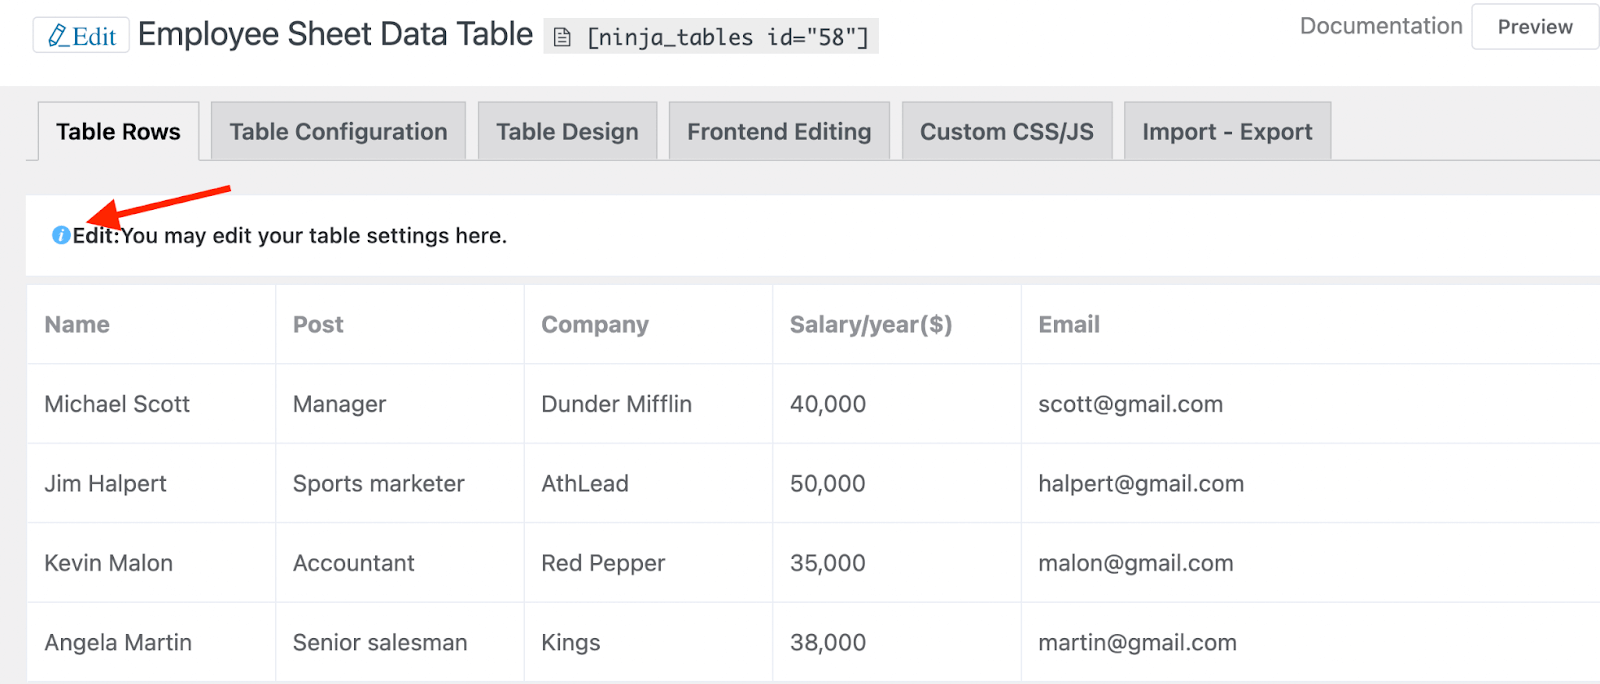Switch to the Import - Export tab
Viewport: 1600px width, 684px height.
pyautogui.click(x=1227, y=131)
